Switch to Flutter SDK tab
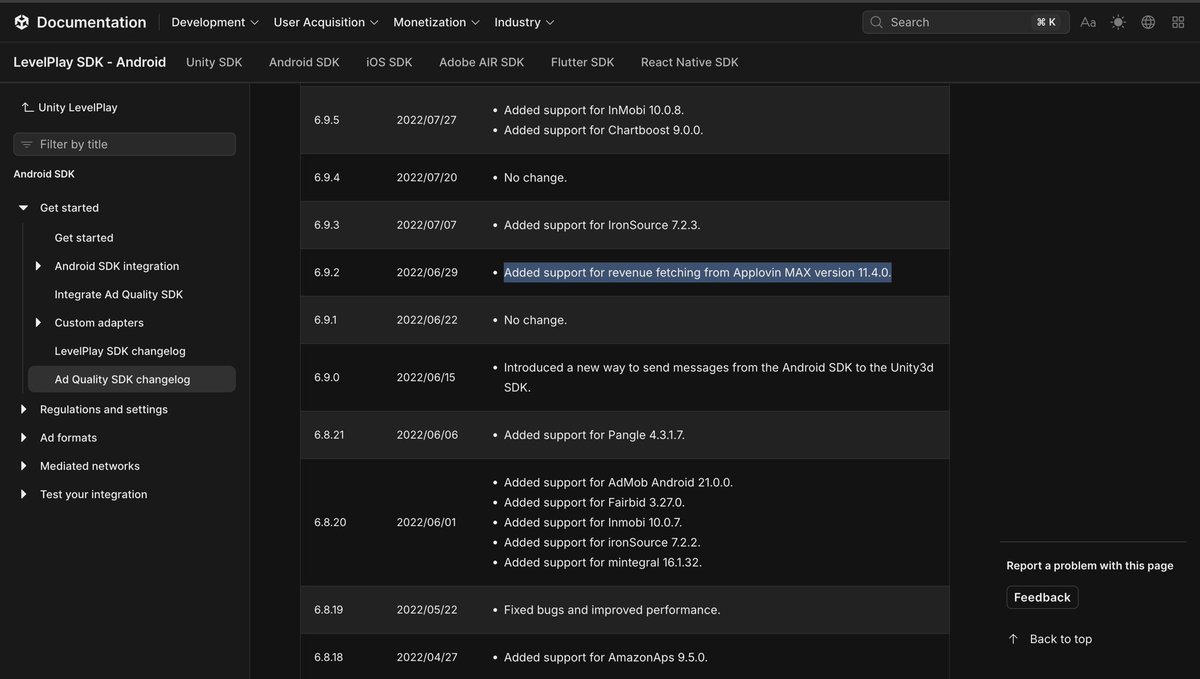The height and width of the screenshot is (679, 1200). 582,62
